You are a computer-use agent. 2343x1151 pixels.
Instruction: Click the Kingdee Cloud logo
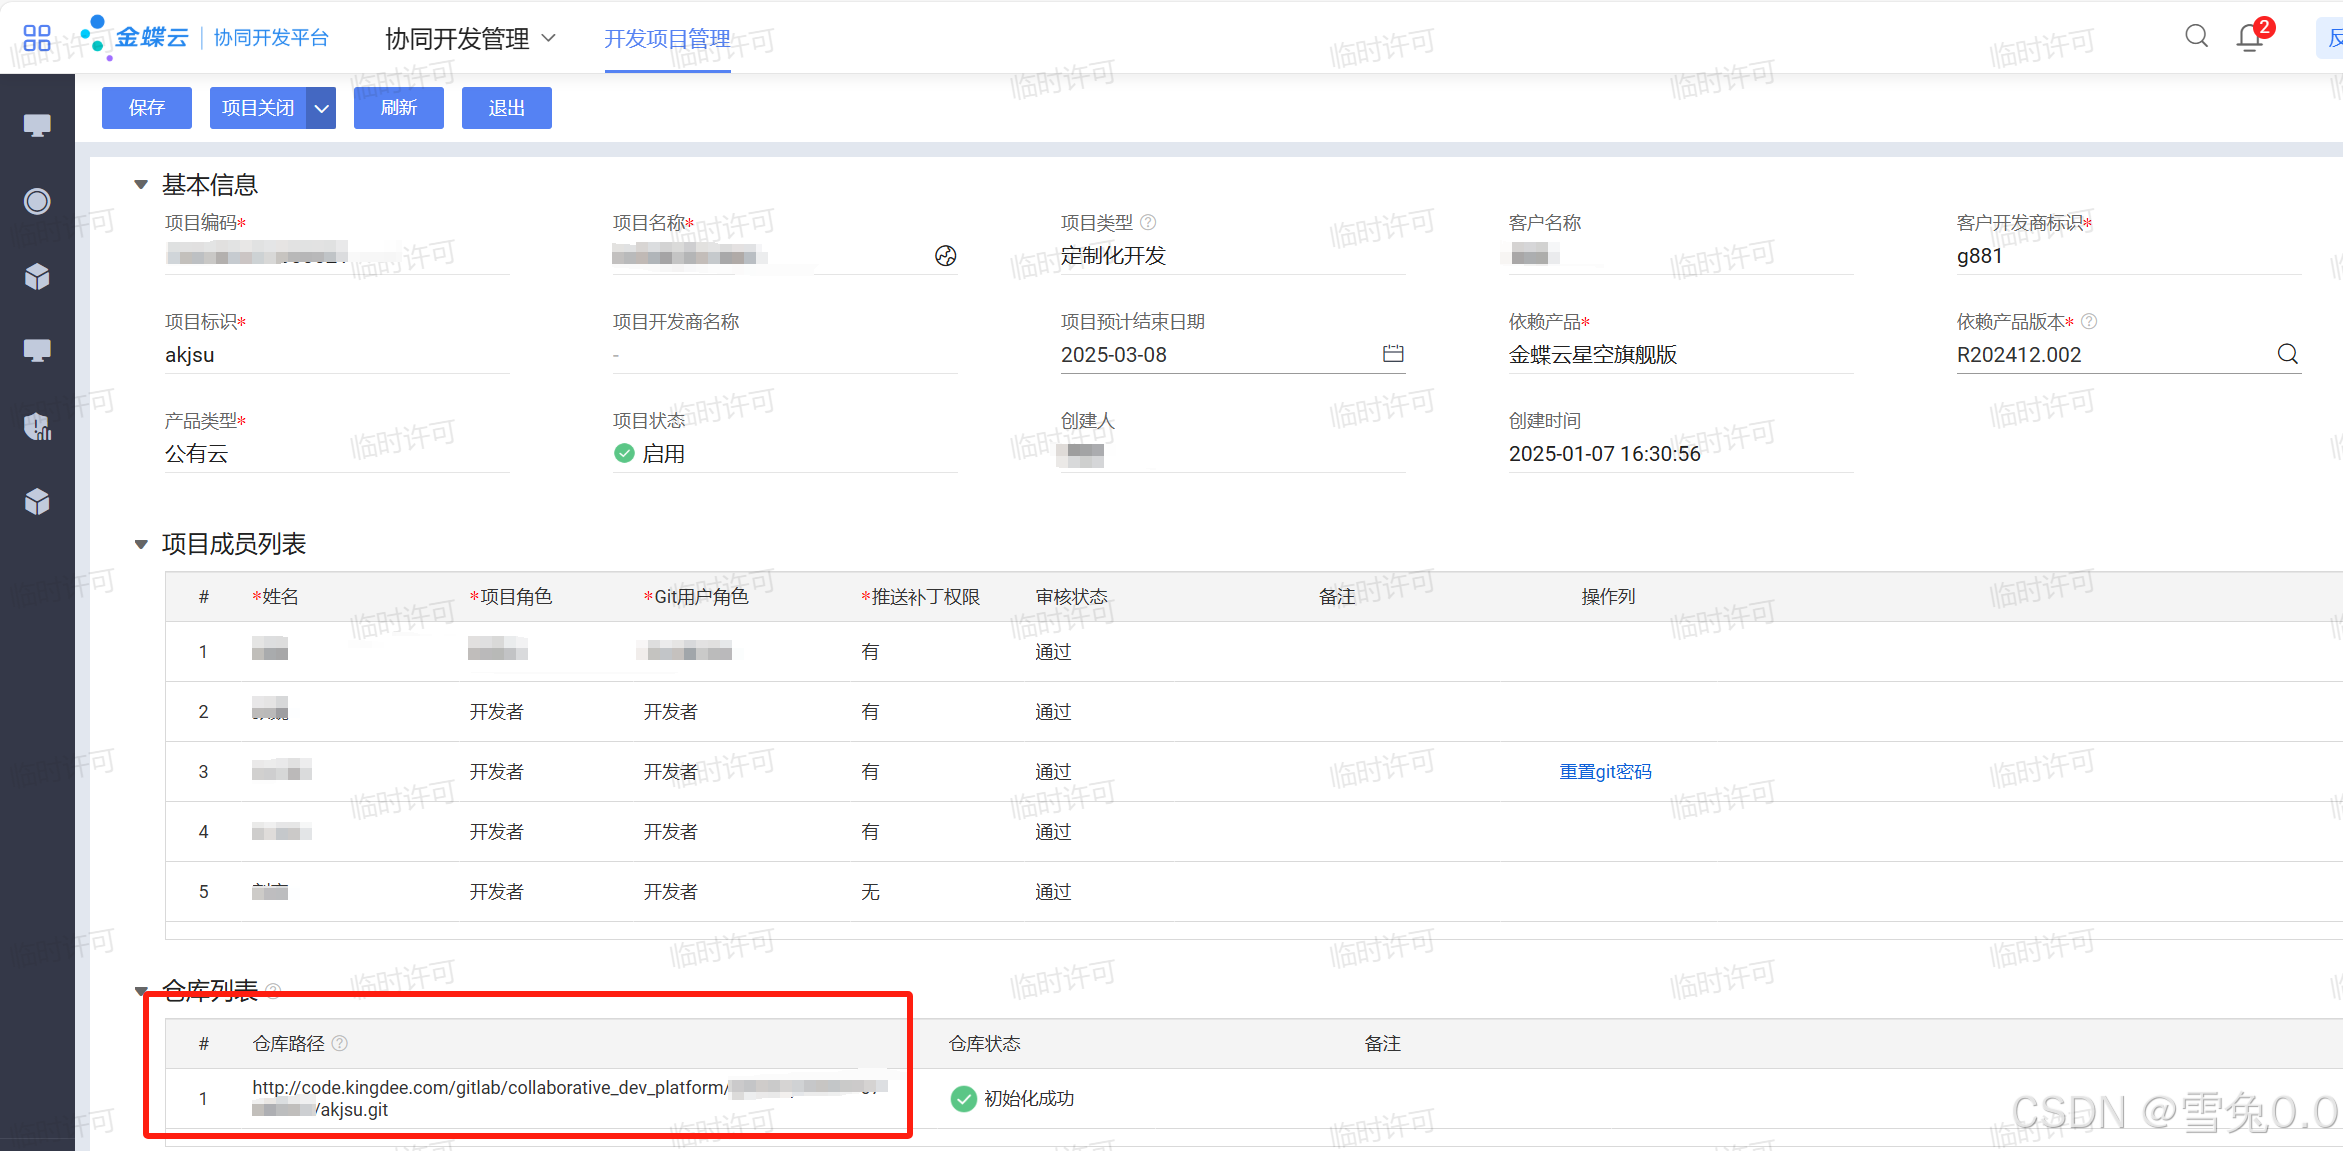click(x=135, y=37)
